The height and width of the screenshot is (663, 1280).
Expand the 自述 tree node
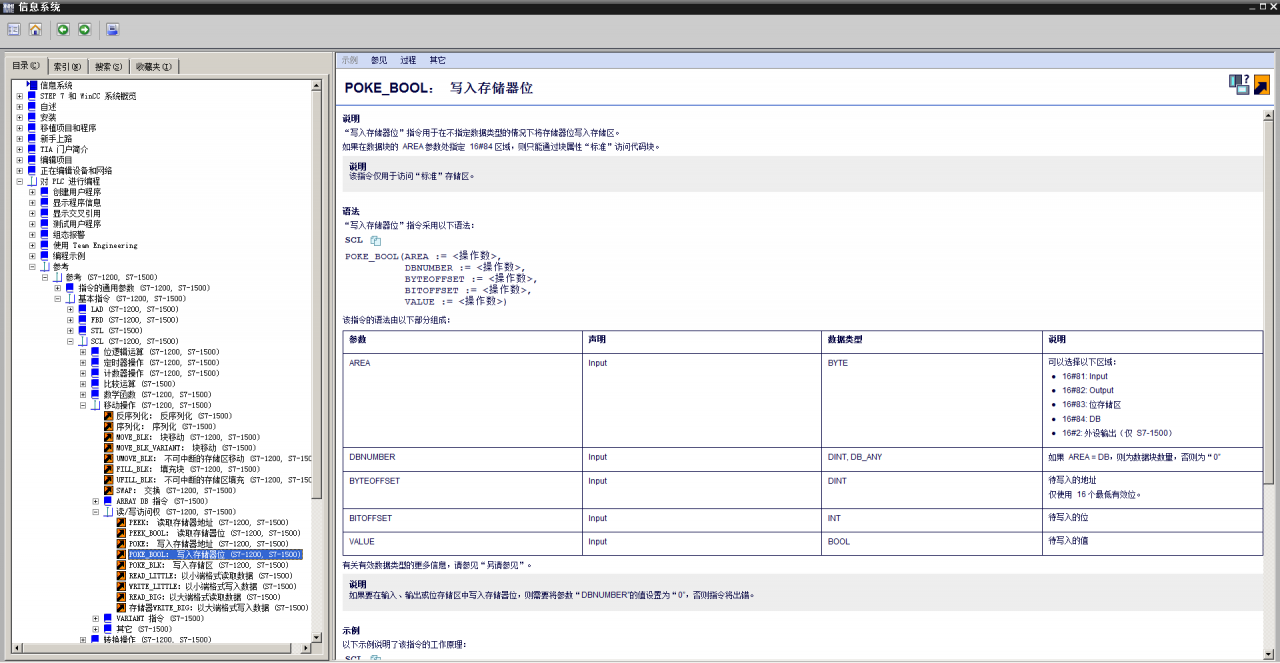tap(19, 107)
